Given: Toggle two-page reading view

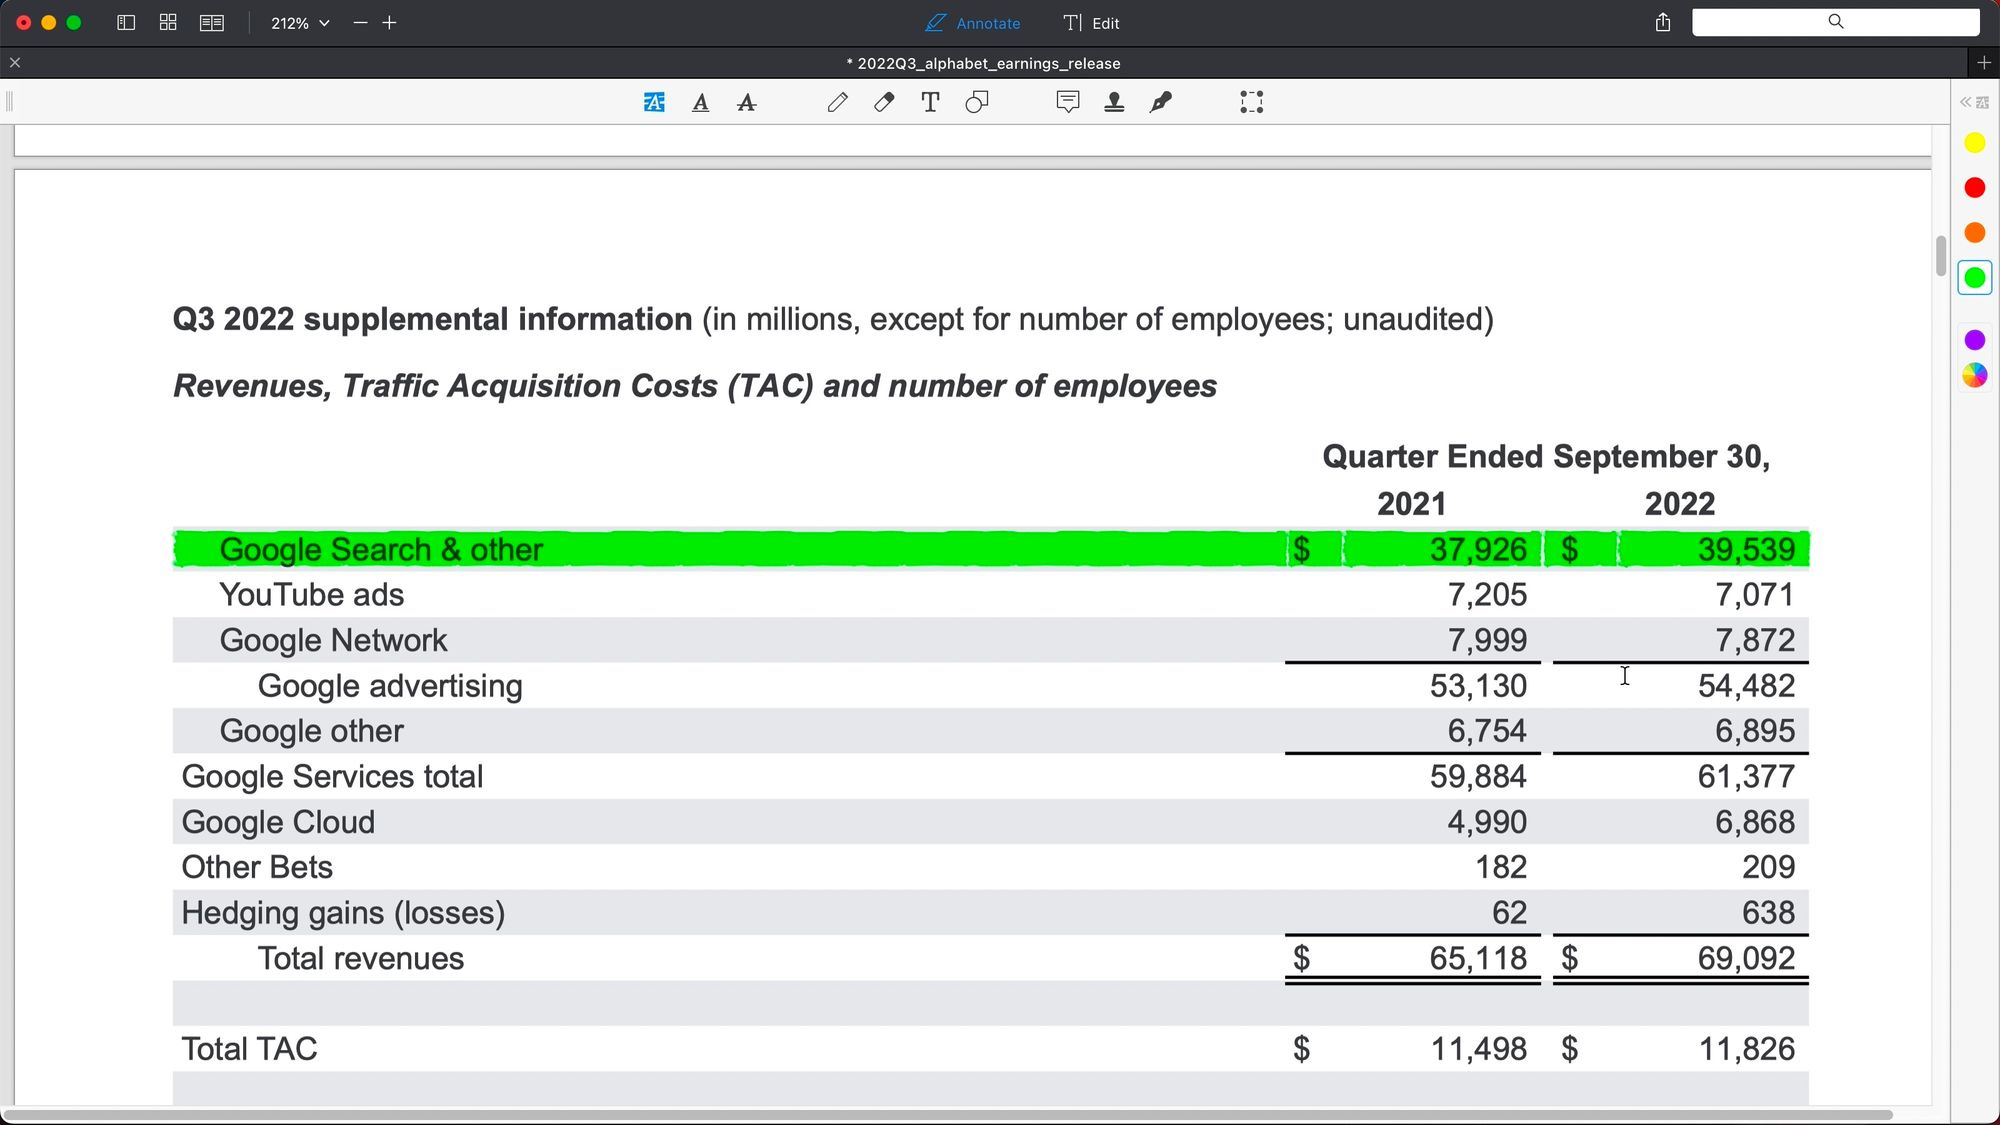Looking at the screenshot, I should point(212,22).
